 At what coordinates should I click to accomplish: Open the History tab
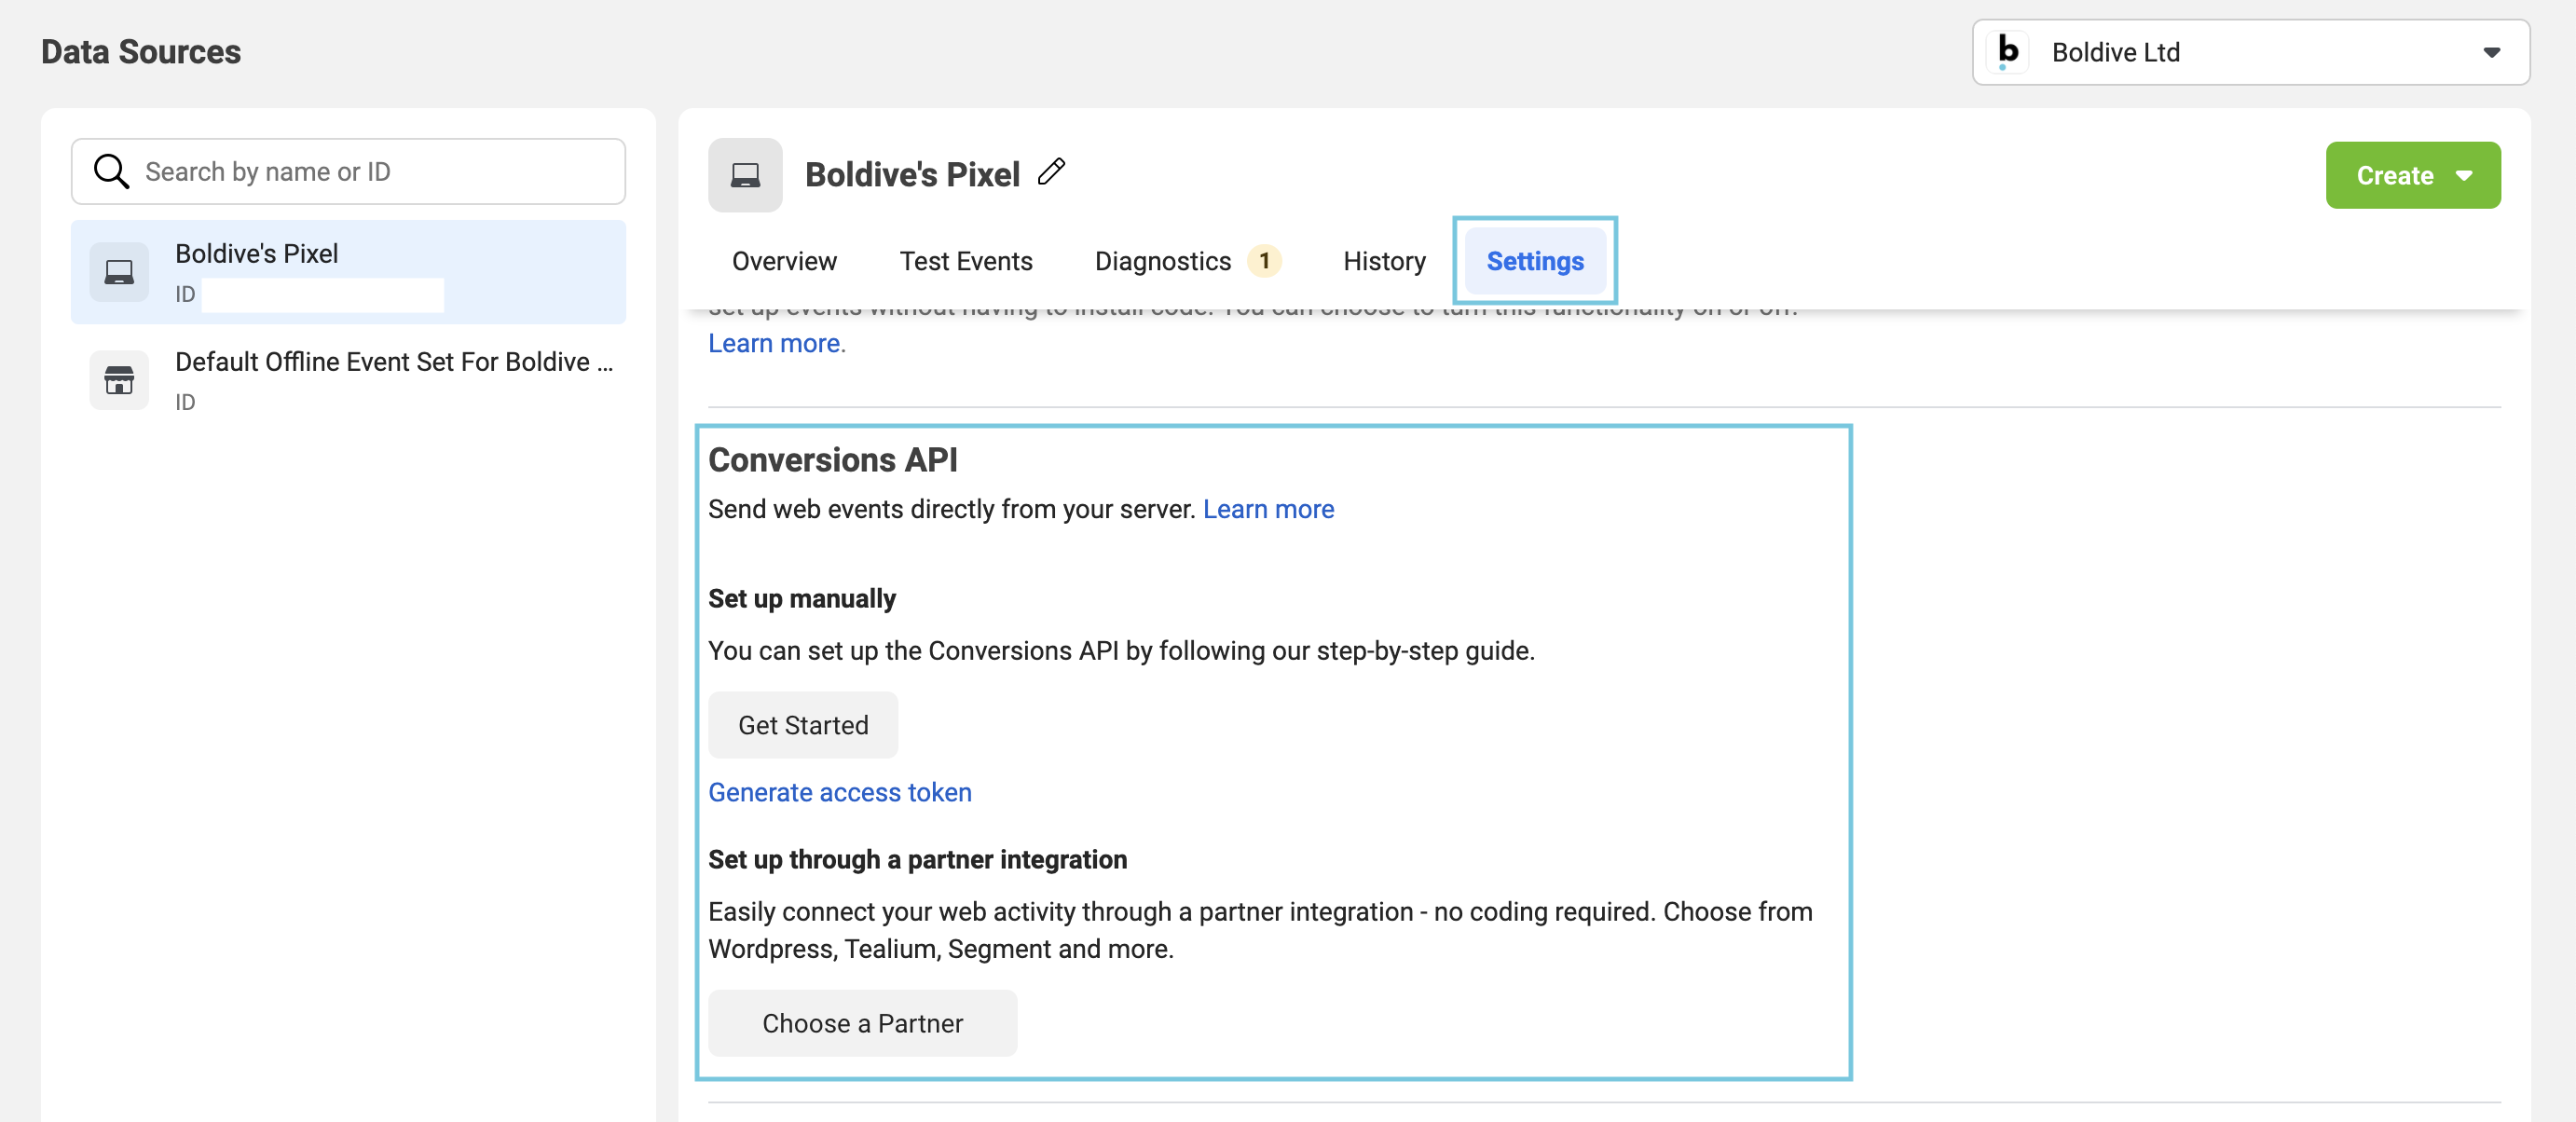pos(1384,261)
